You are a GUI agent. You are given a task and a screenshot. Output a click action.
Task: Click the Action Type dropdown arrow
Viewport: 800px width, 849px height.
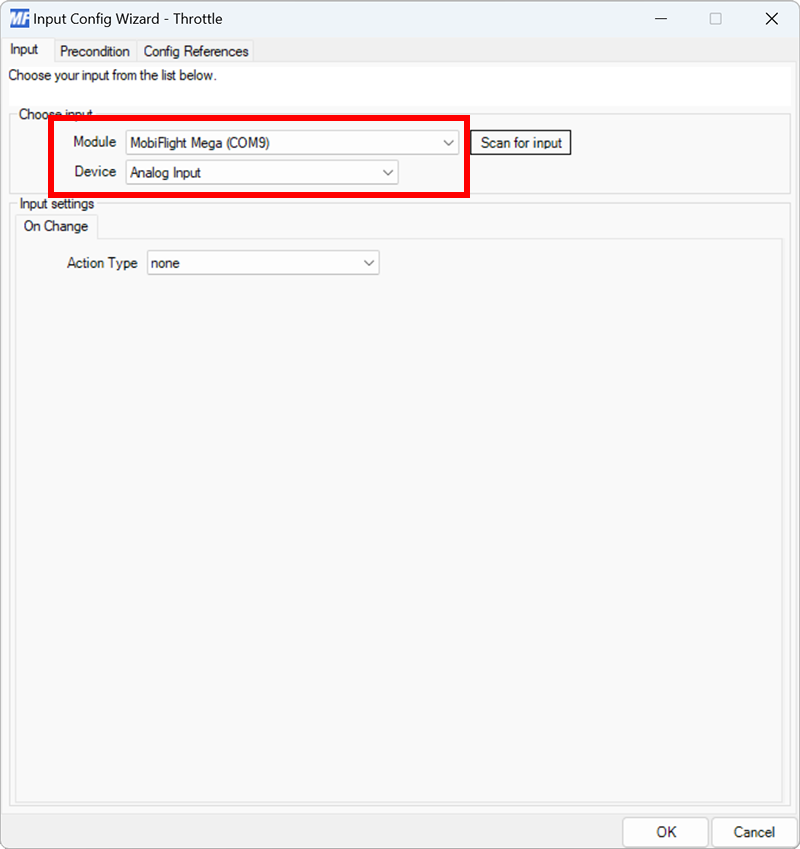pos(369,262)
